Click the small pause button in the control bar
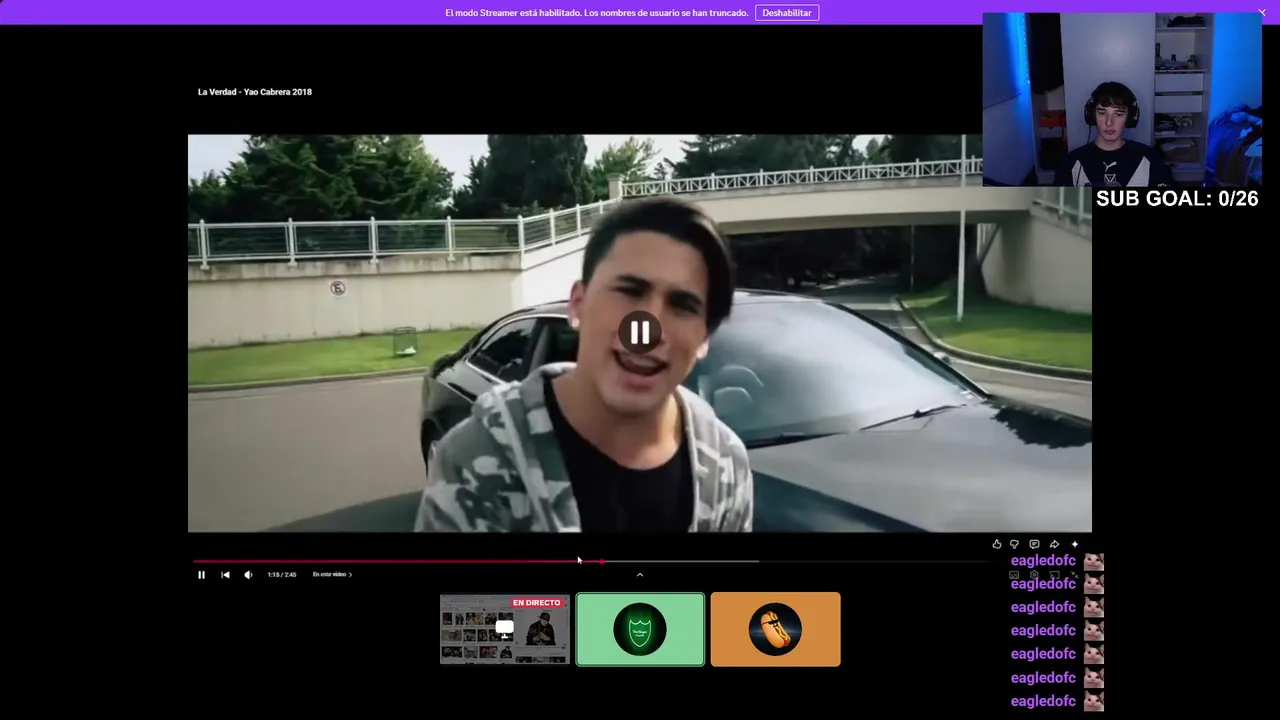This screenshot has height=720, width=1280. pos(201,575)
